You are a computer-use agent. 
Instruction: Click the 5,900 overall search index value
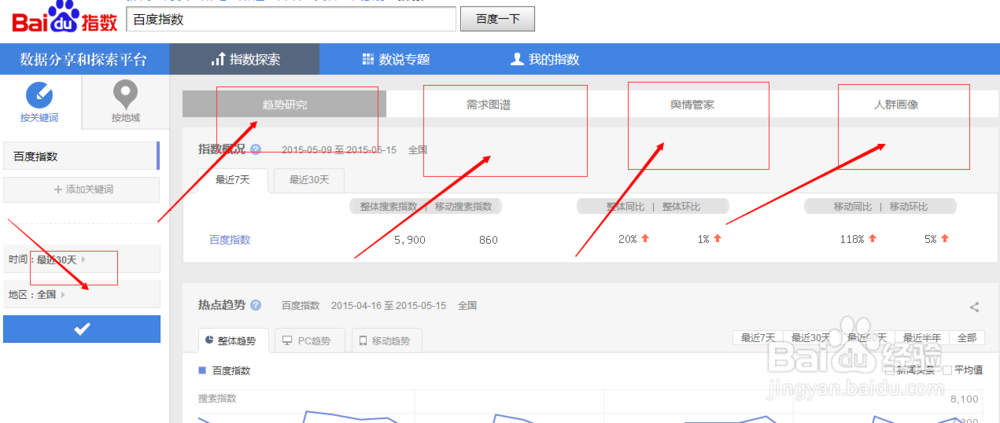409,240
